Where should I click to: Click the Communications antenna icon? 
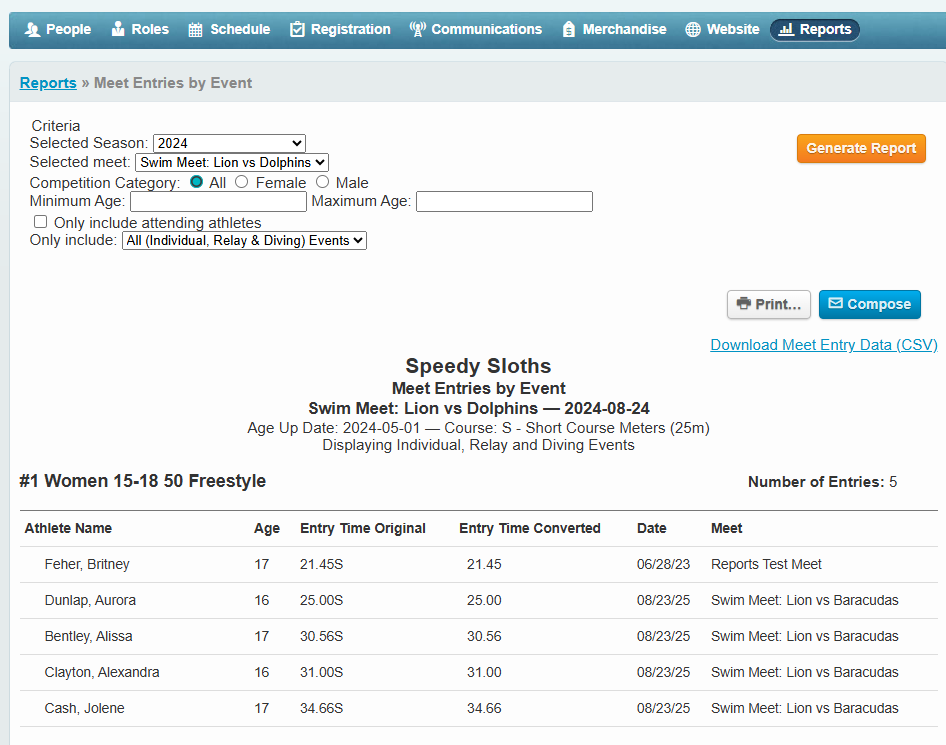point(418,30)
